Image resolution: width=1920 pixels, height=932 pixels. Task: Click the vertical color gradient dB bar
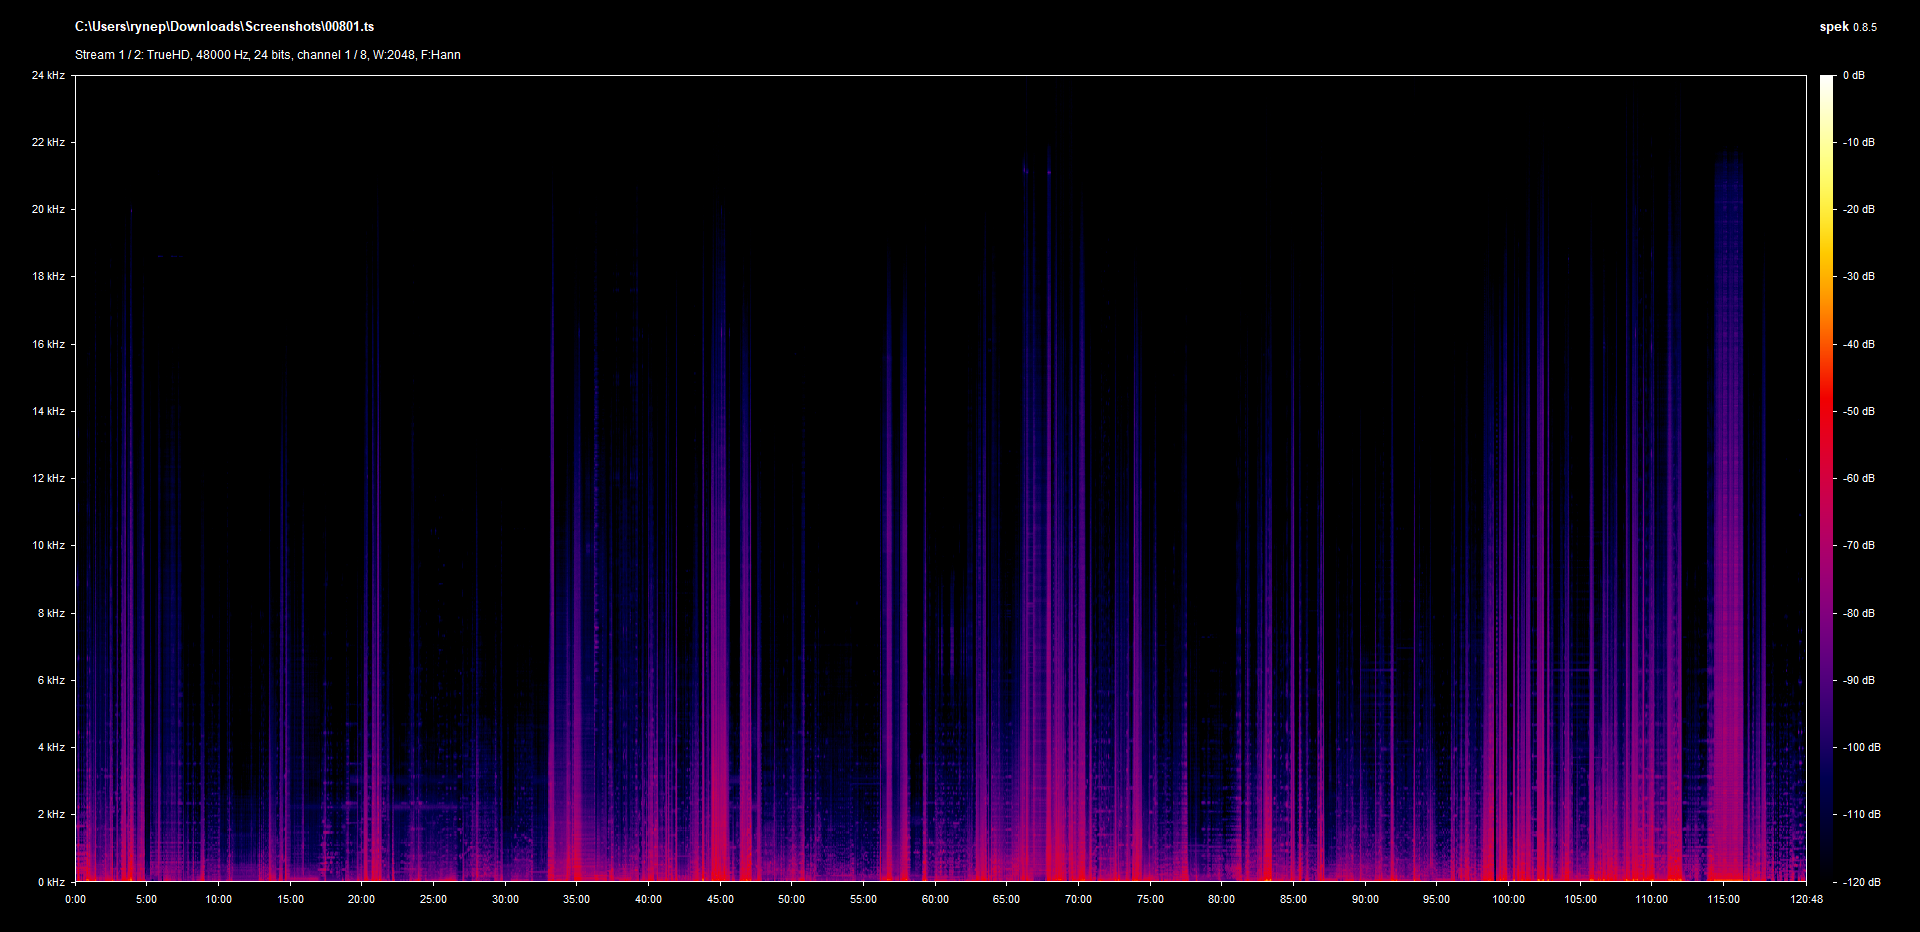(1826, 478)
